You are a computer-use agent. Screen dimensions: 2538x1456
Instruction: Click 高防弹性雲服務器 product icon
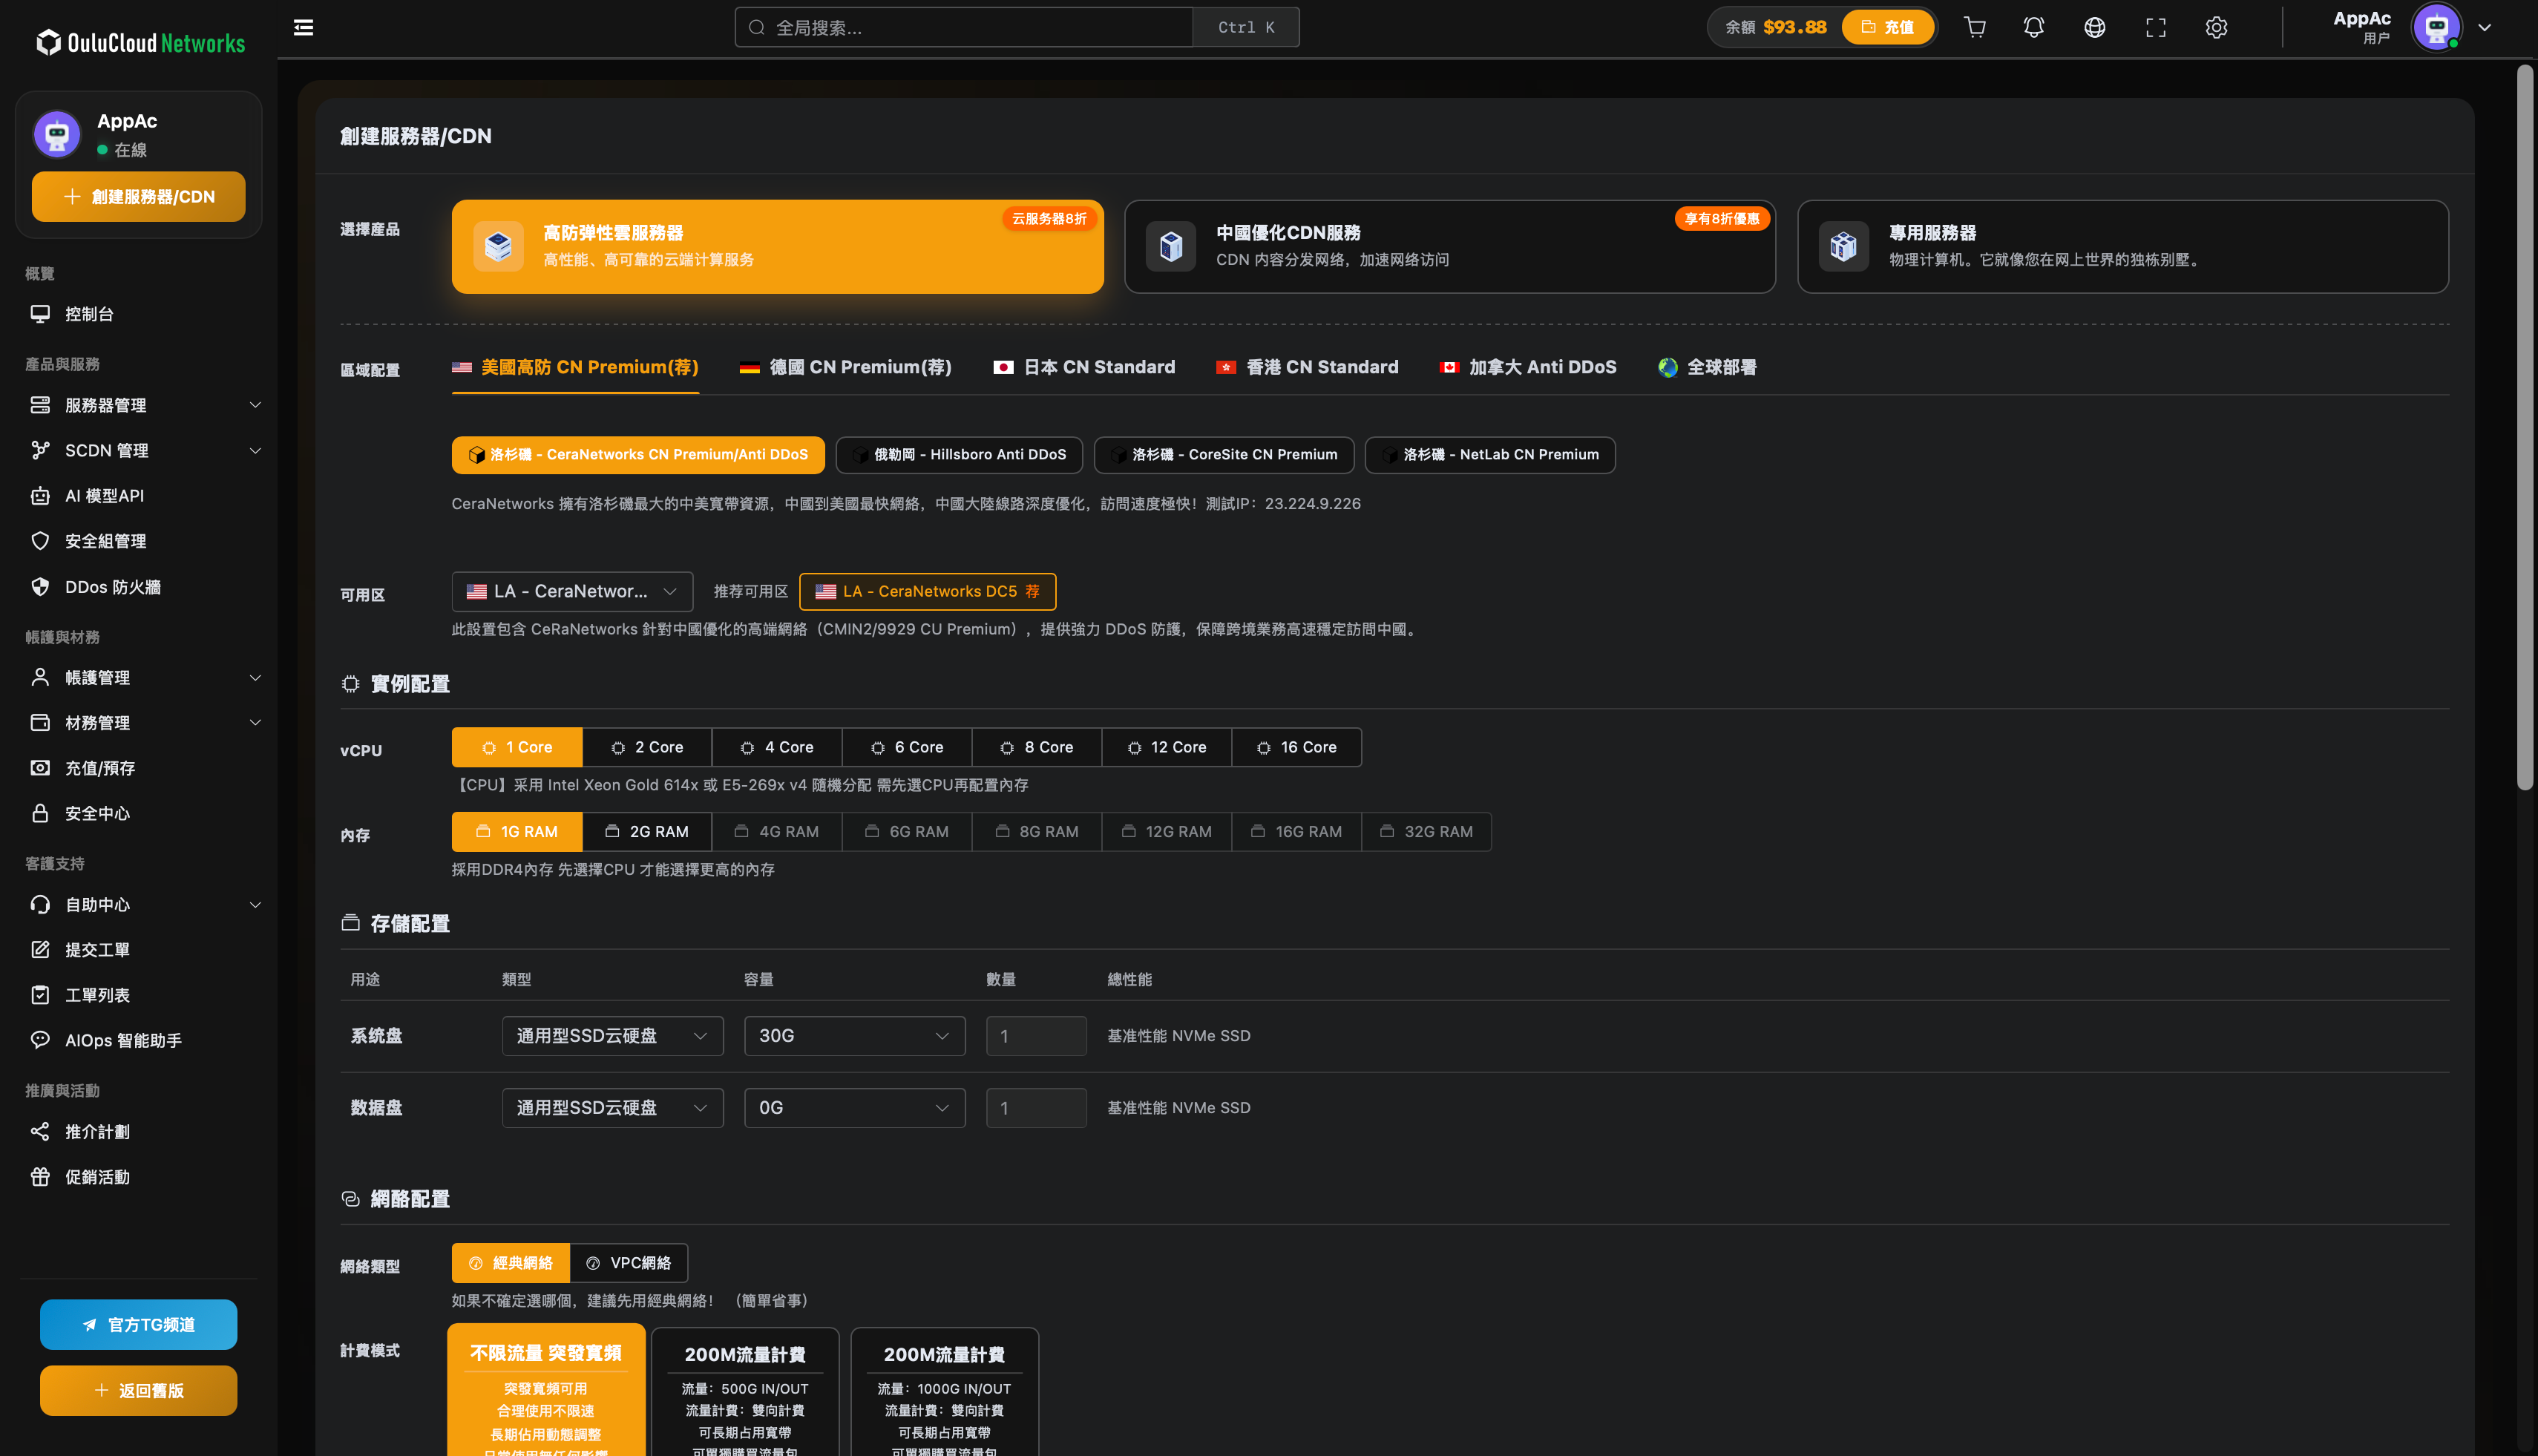498,246
